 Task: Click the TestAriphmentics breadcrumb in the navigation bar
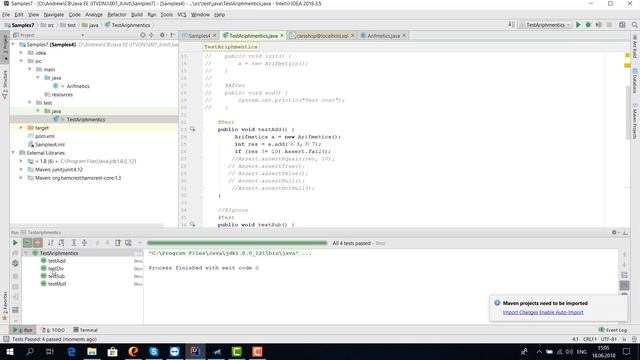click(127, 25)
